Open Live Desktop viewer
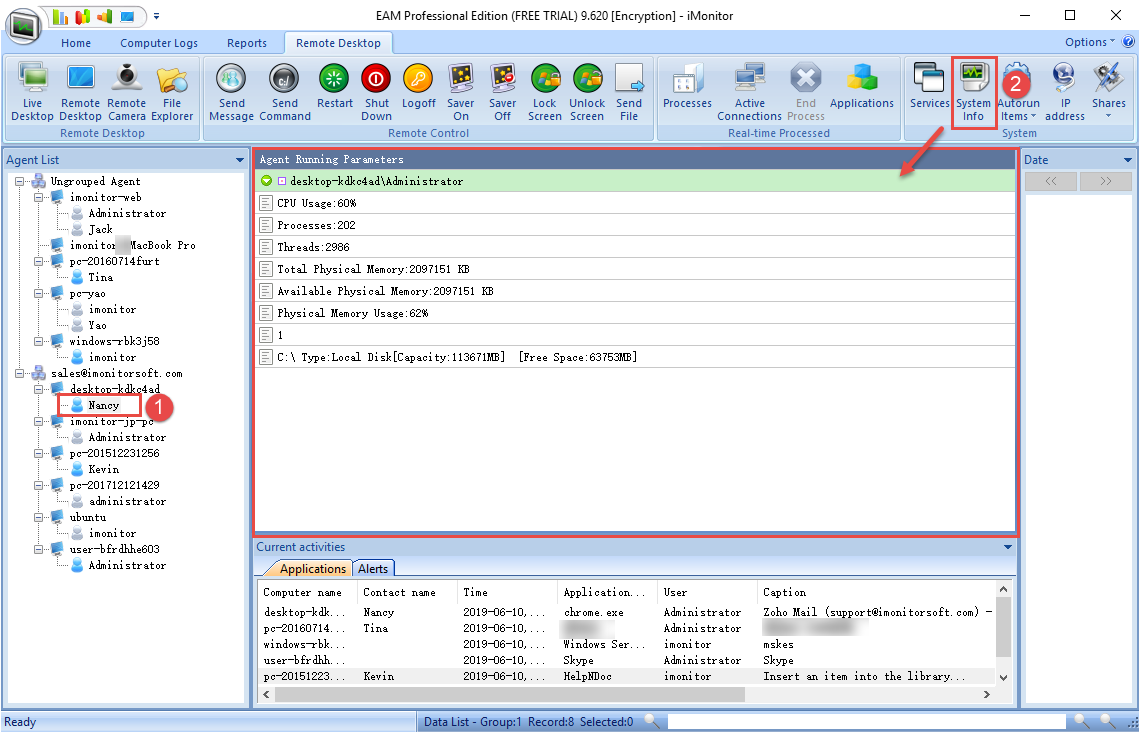This screenshot has height=733, width=1140. 32,92
